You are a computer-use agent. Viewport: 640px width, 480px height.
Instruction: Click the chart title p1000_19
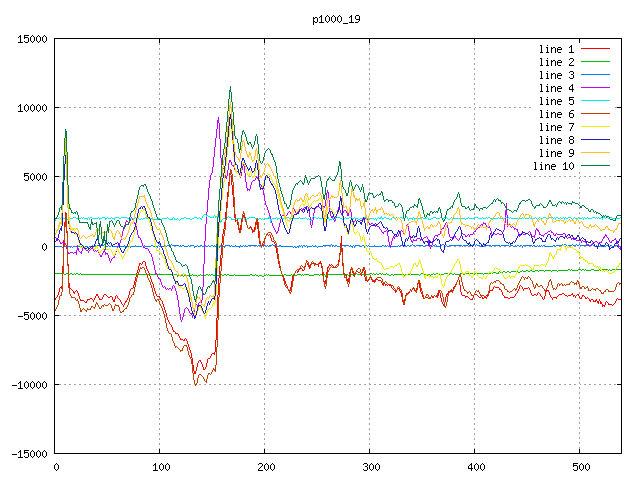337,20
